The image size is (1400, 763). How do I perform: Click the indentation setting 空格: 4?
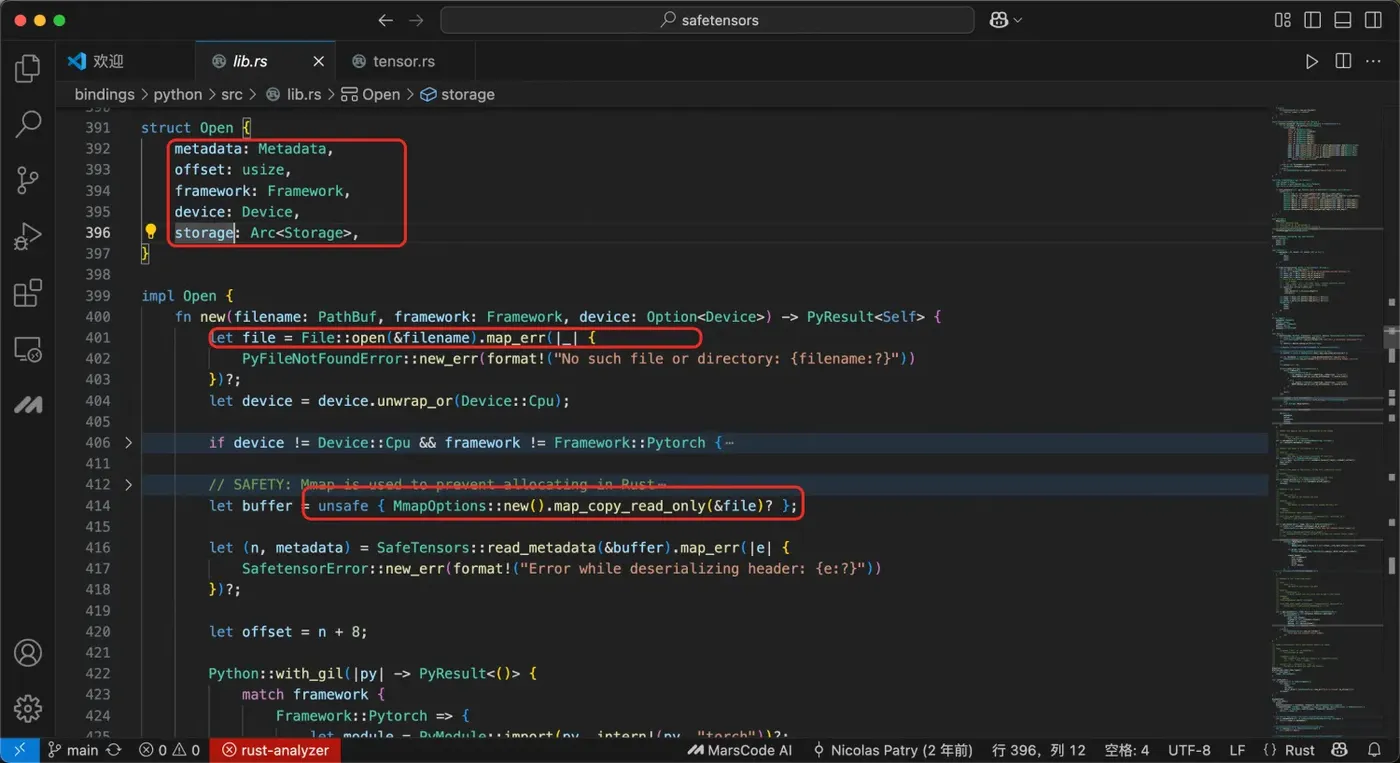[x=1126, y=750]
